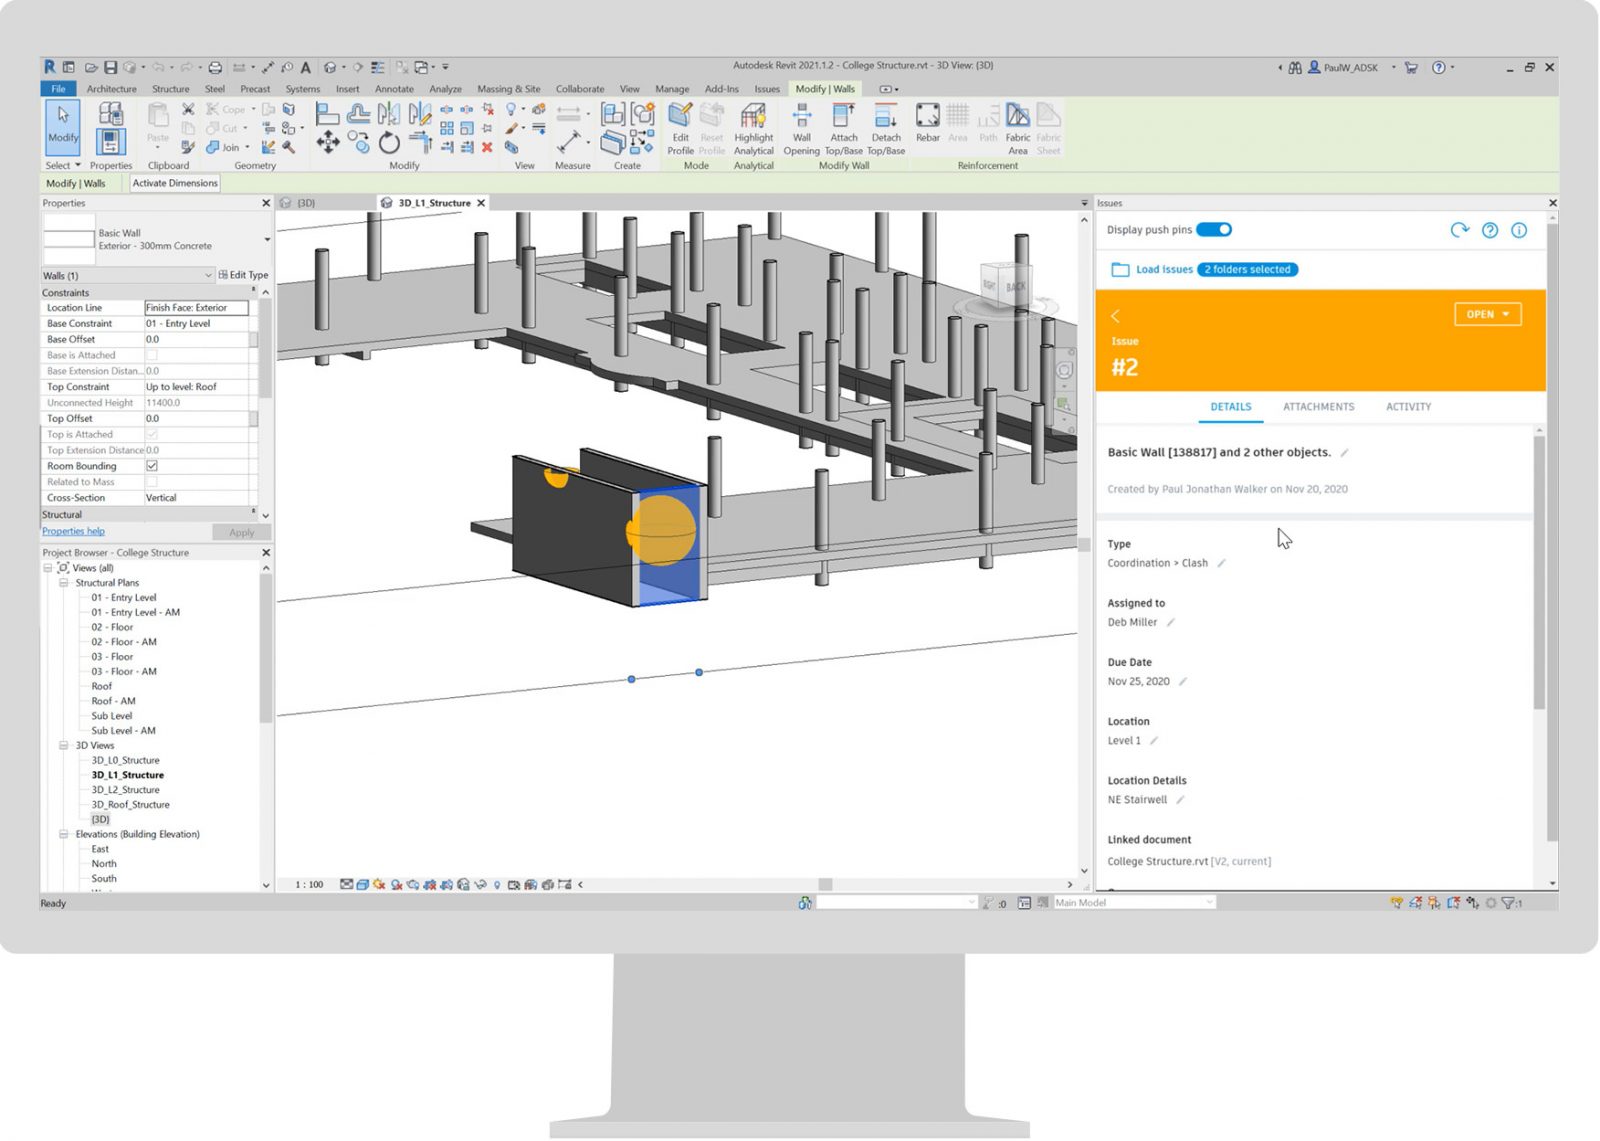
Task: Collapse the Structural Plans tree branch
Action: click(x=62, y=582)
